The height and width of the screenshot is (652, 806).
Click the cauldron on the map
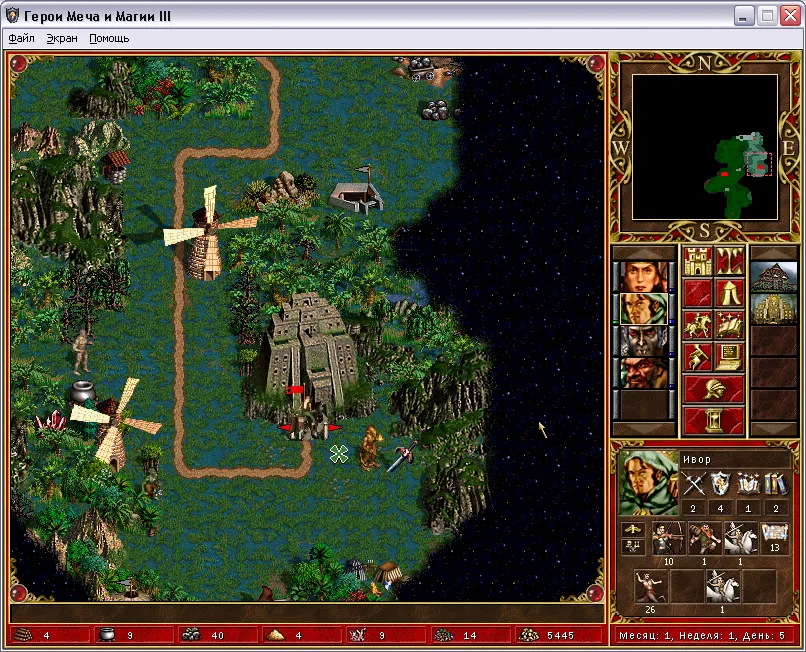click(82, 393)
